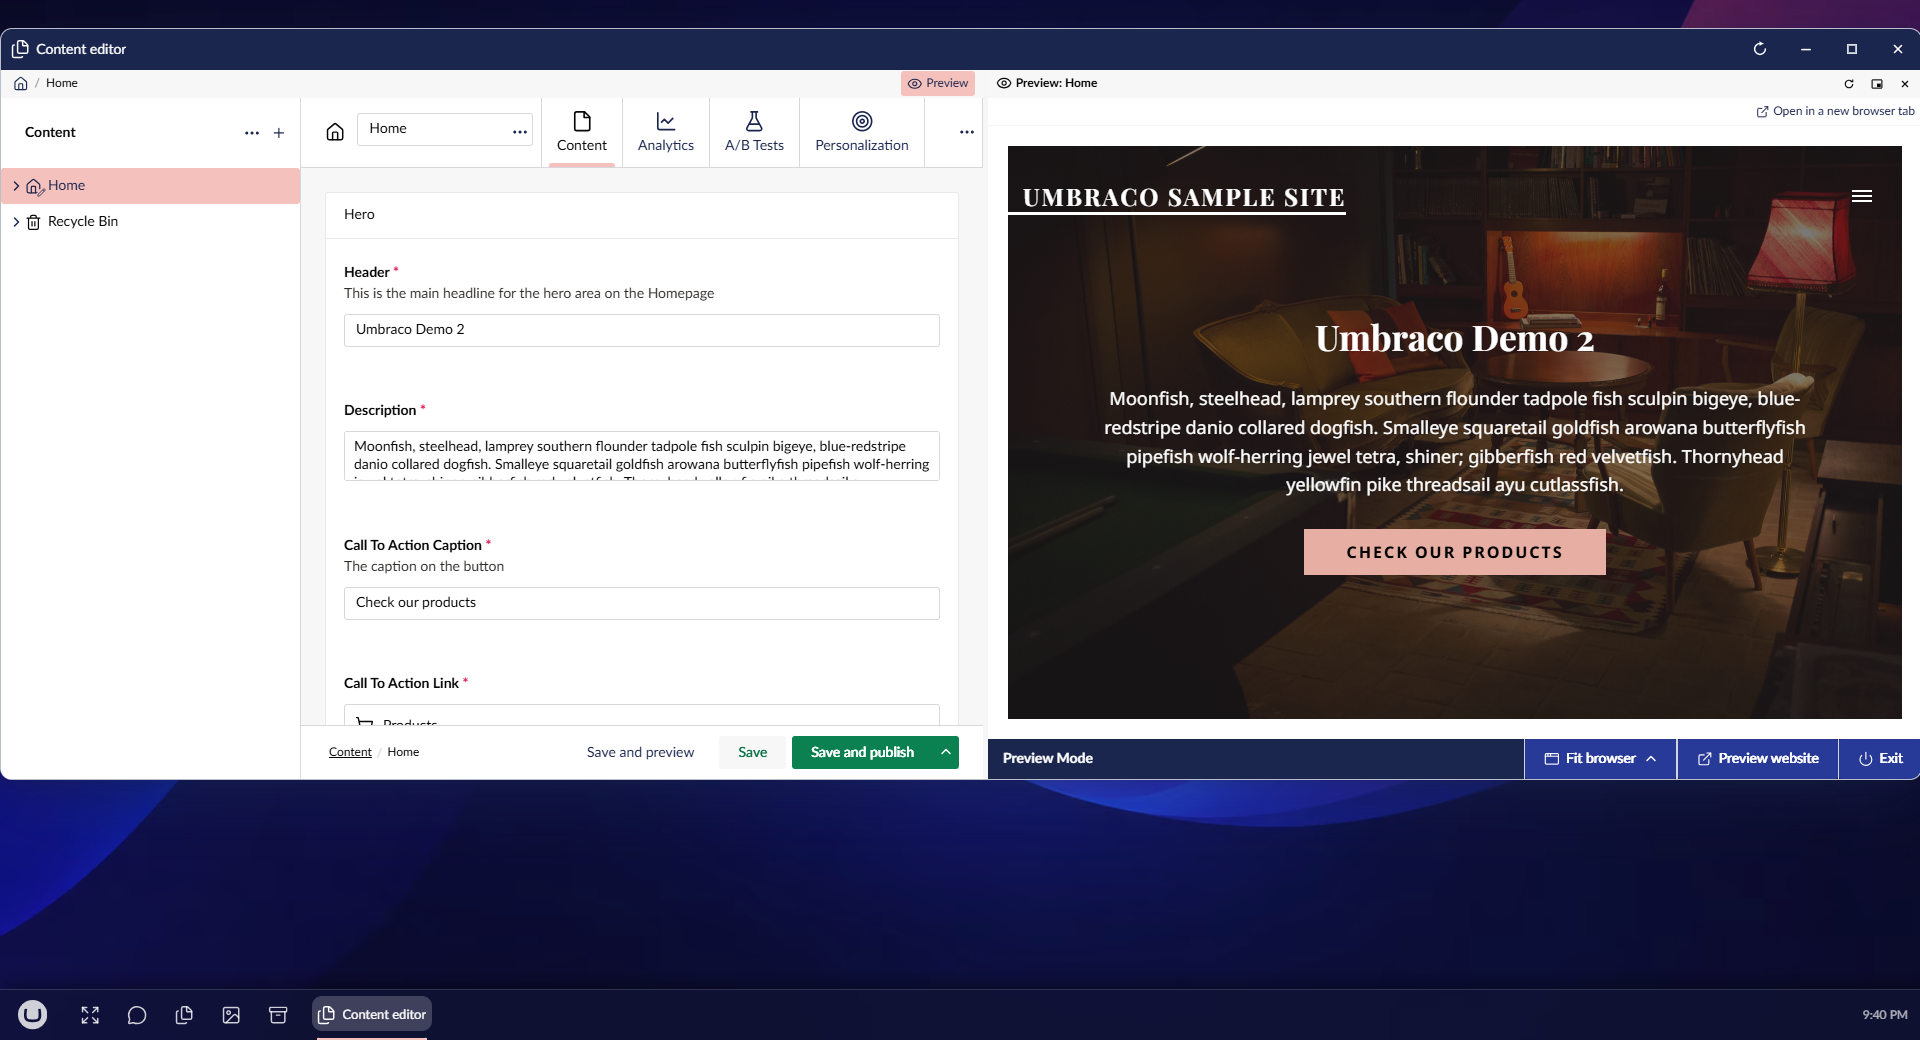
Task: Open the Fit browser size dropdown
Action: pos(1600,759)
